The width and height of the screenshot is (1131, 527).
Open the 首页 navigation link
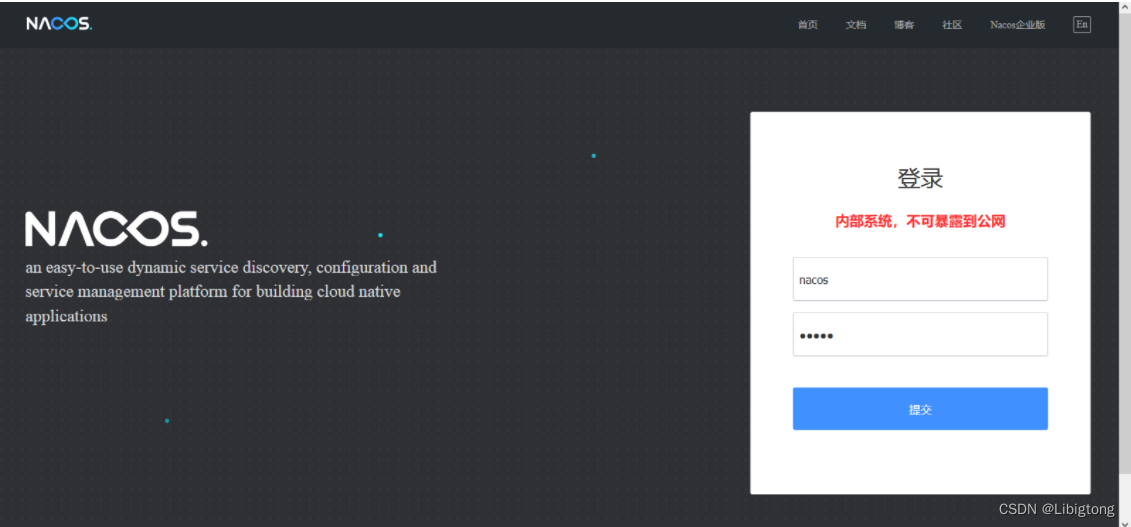(807, 25)
